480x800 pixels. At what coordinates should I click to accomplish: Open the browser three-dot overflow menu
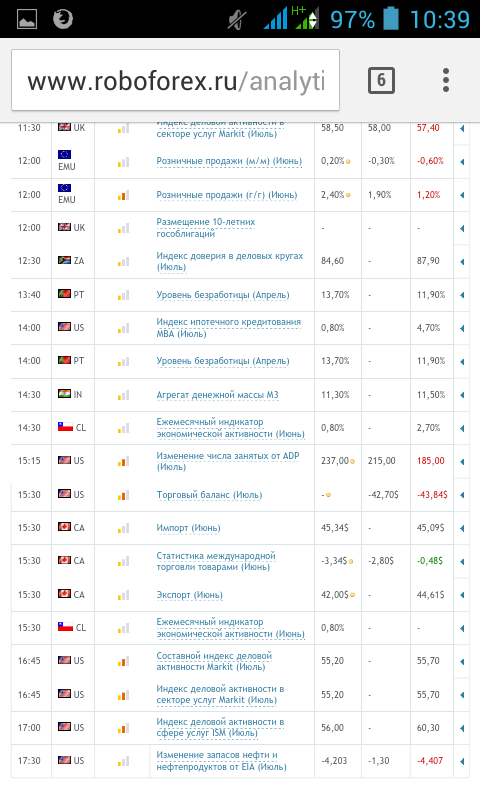click(x=446, y=80)
